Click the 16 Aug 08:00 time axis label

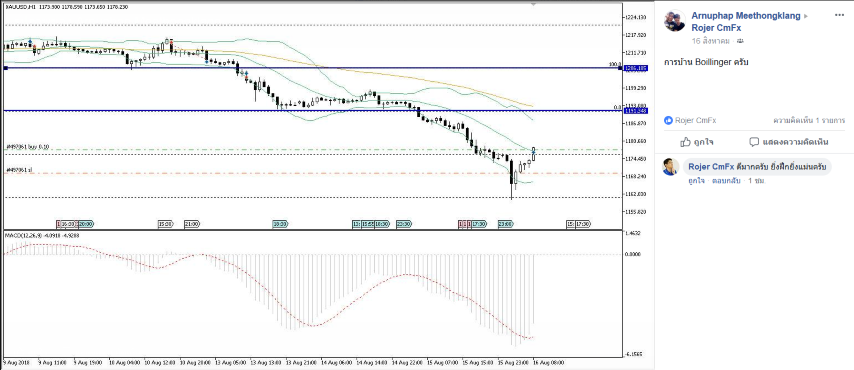click(548, 362)
